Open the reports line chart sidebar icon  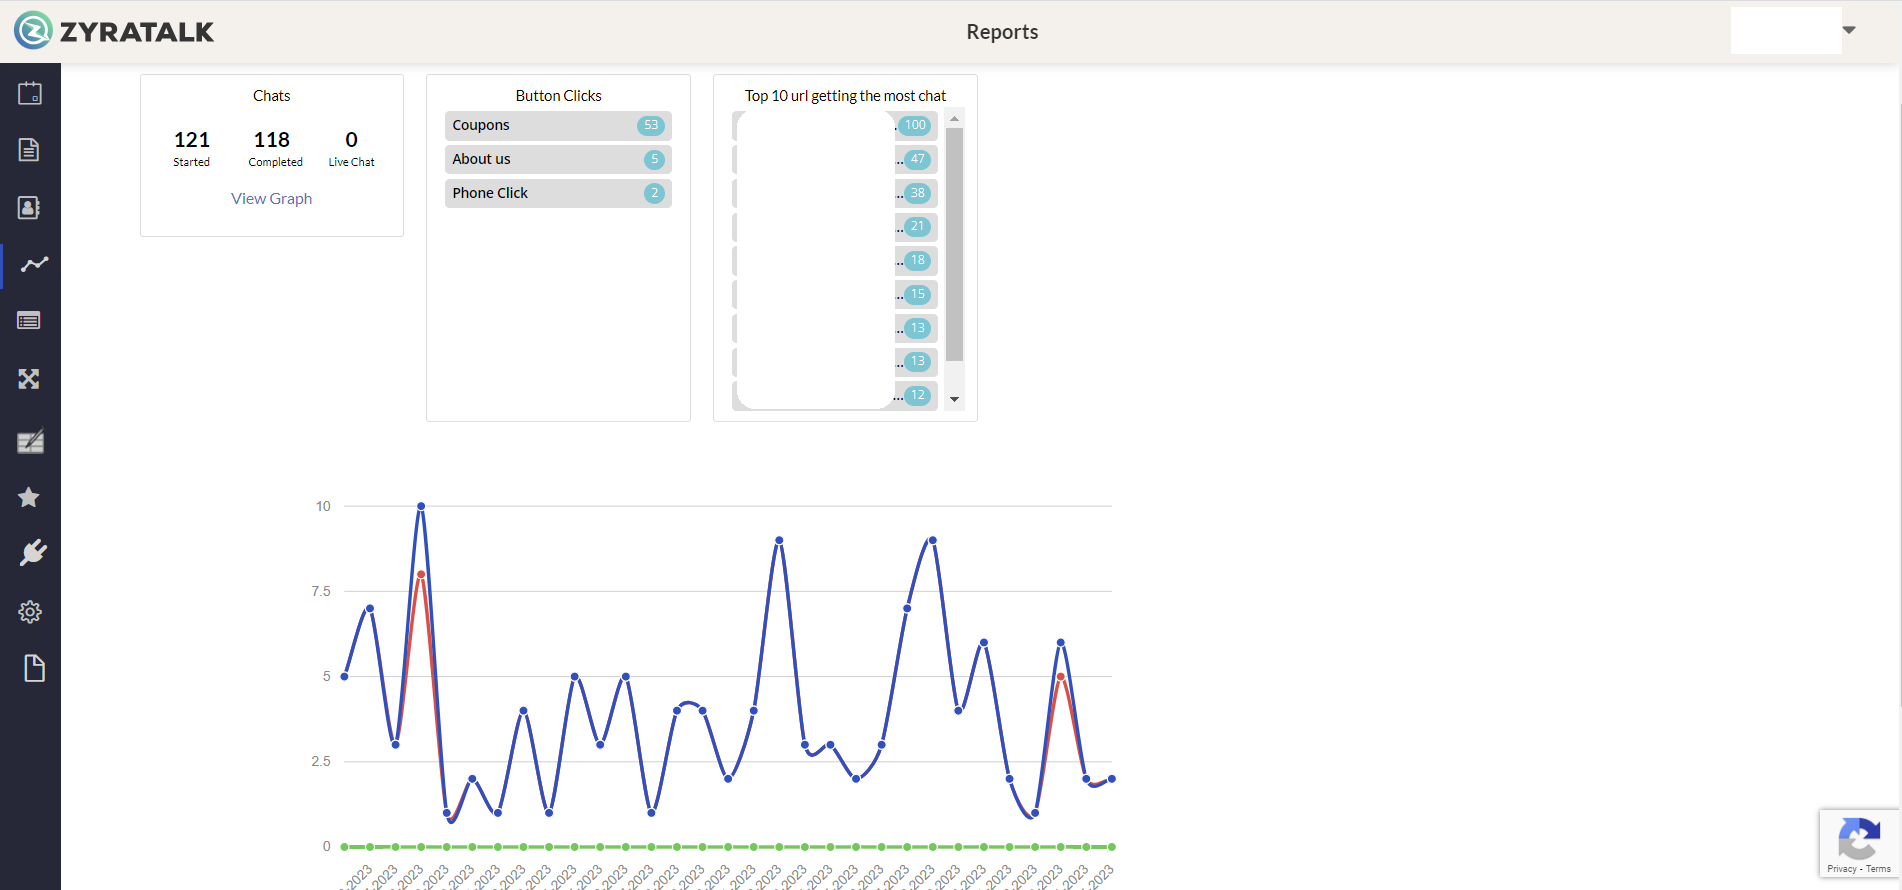pos(35,264)
